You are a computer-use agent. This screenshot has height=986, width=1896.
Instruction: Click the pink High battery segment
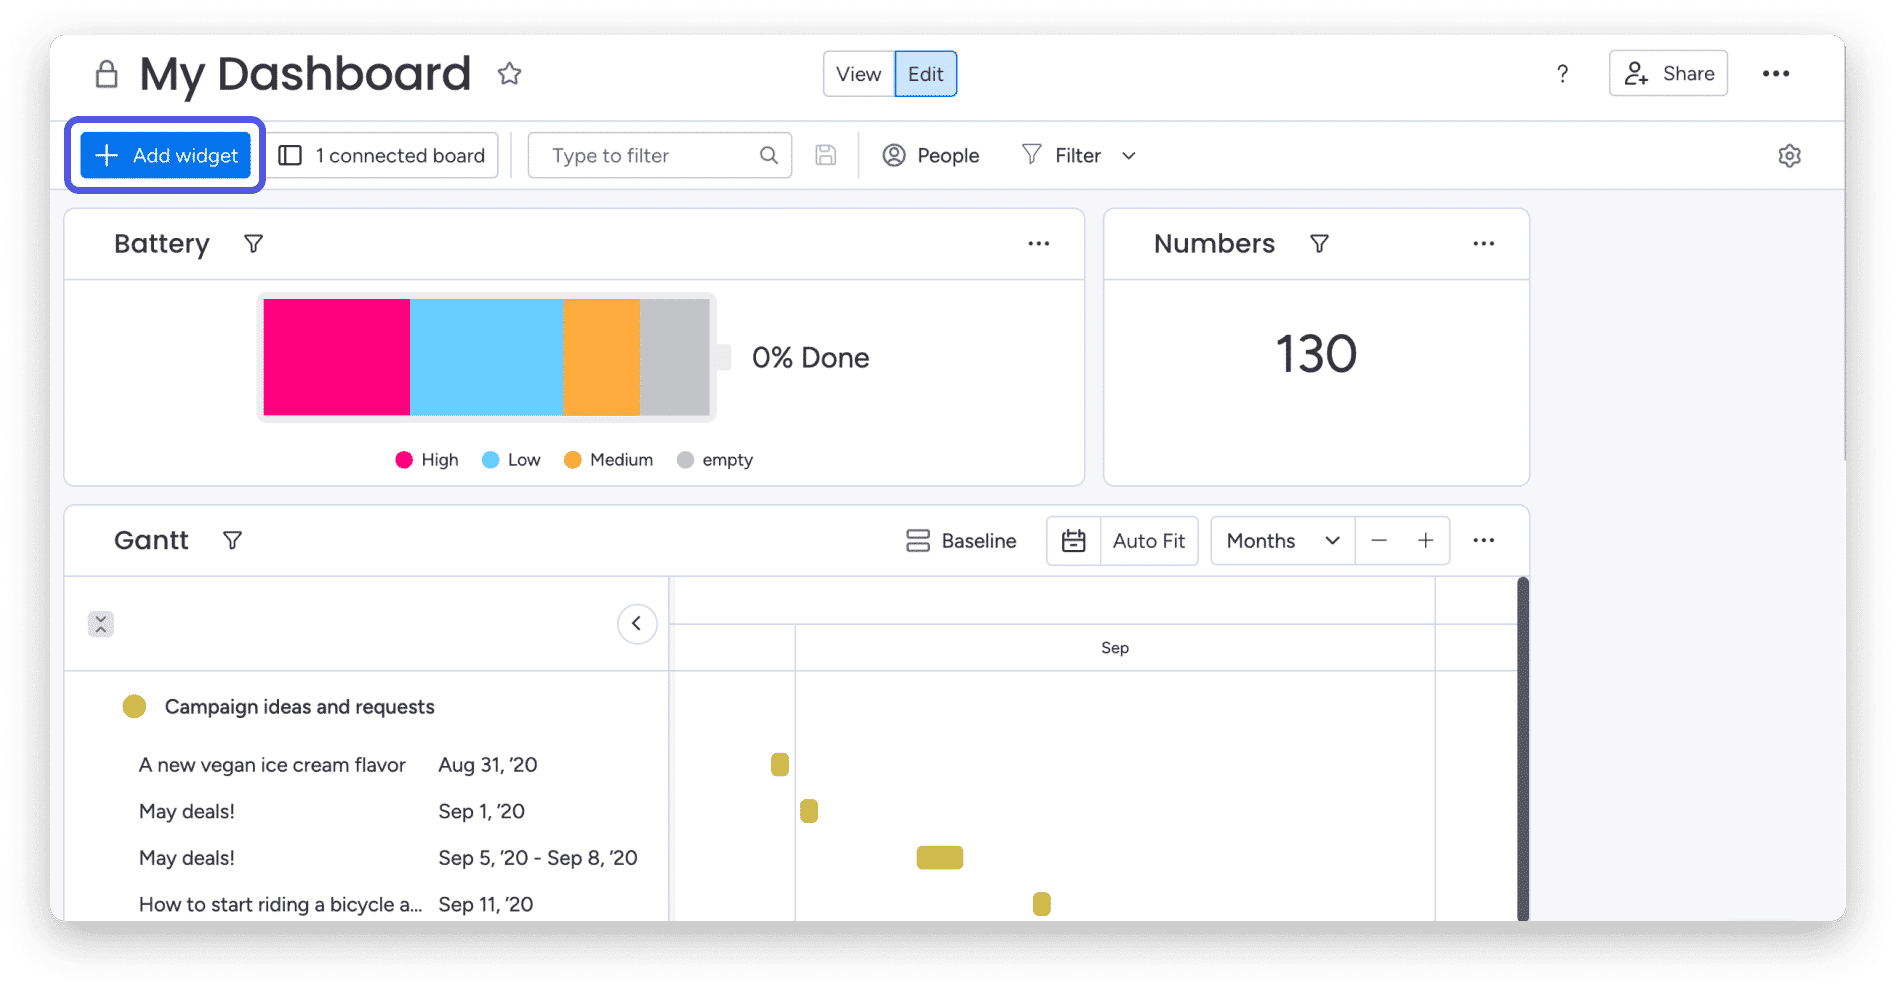tap(336, 357)
